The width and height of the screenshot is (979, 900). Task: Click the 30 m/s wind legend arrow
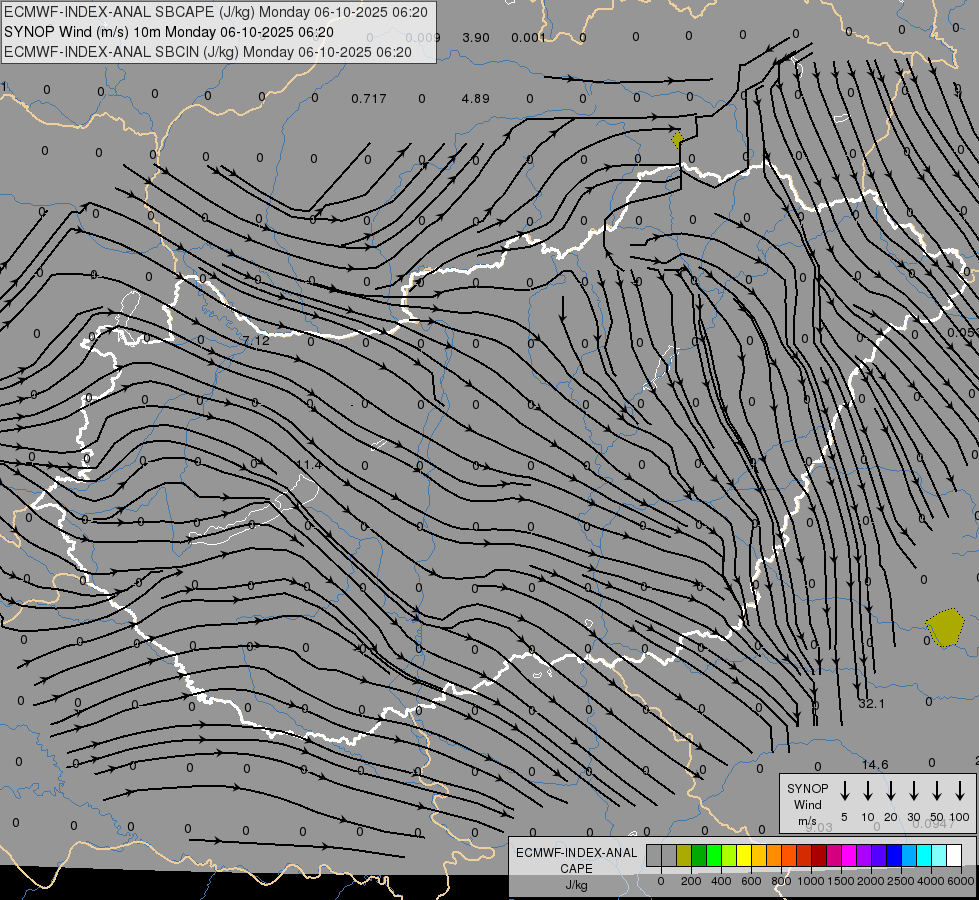[x=913, y=791]
